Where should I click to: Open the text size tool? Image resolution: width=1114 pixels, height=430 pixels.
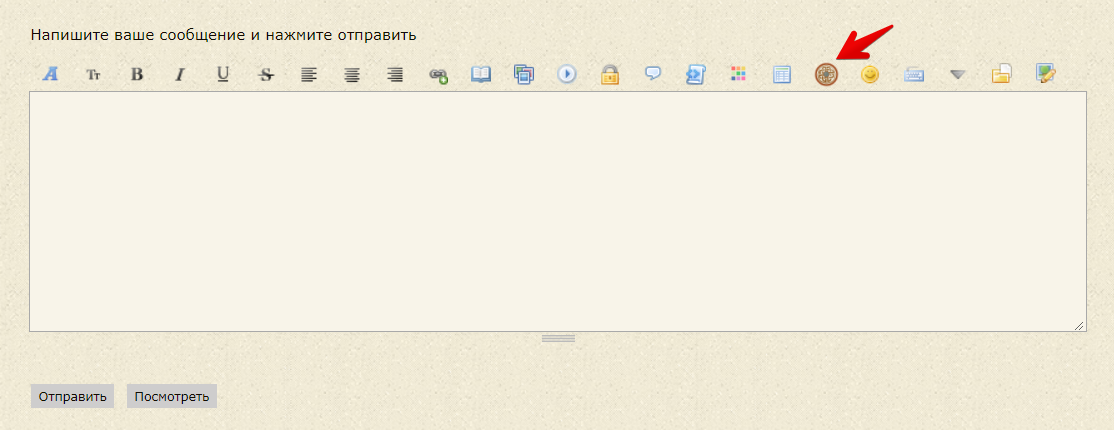[x=94, y=74]
